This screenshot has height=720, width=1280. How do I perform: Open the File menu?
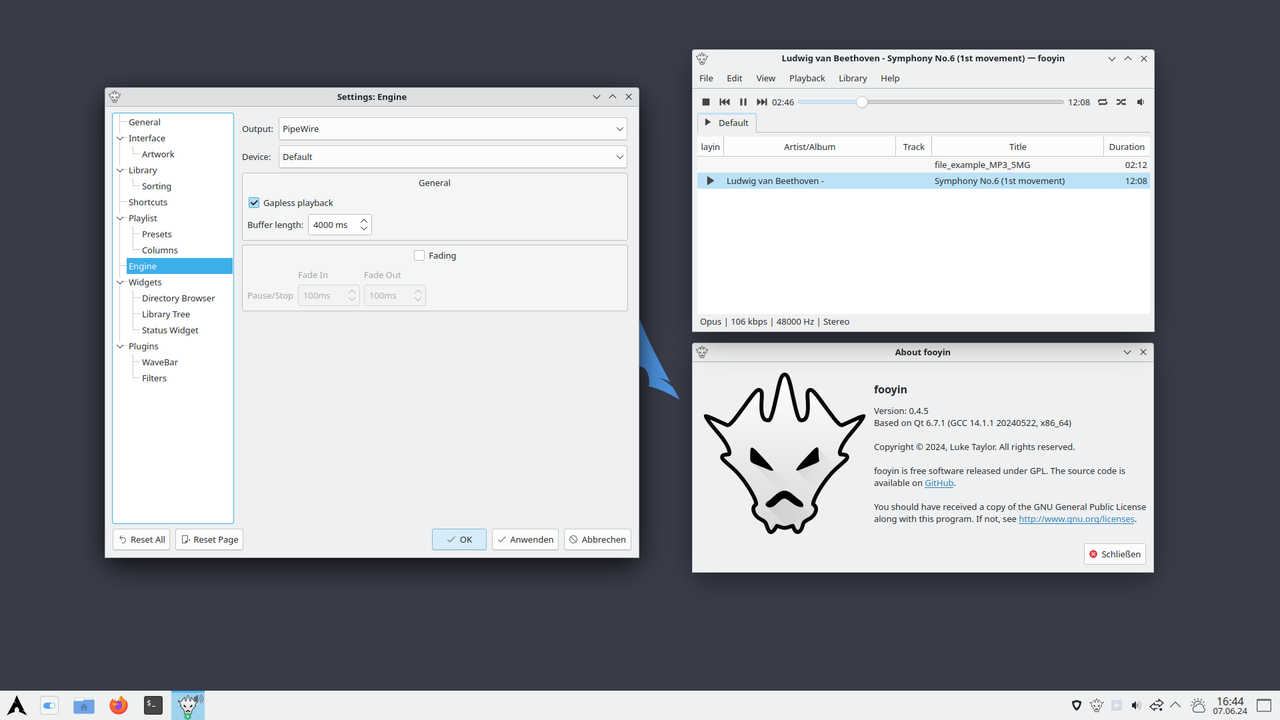pos(706,78)
